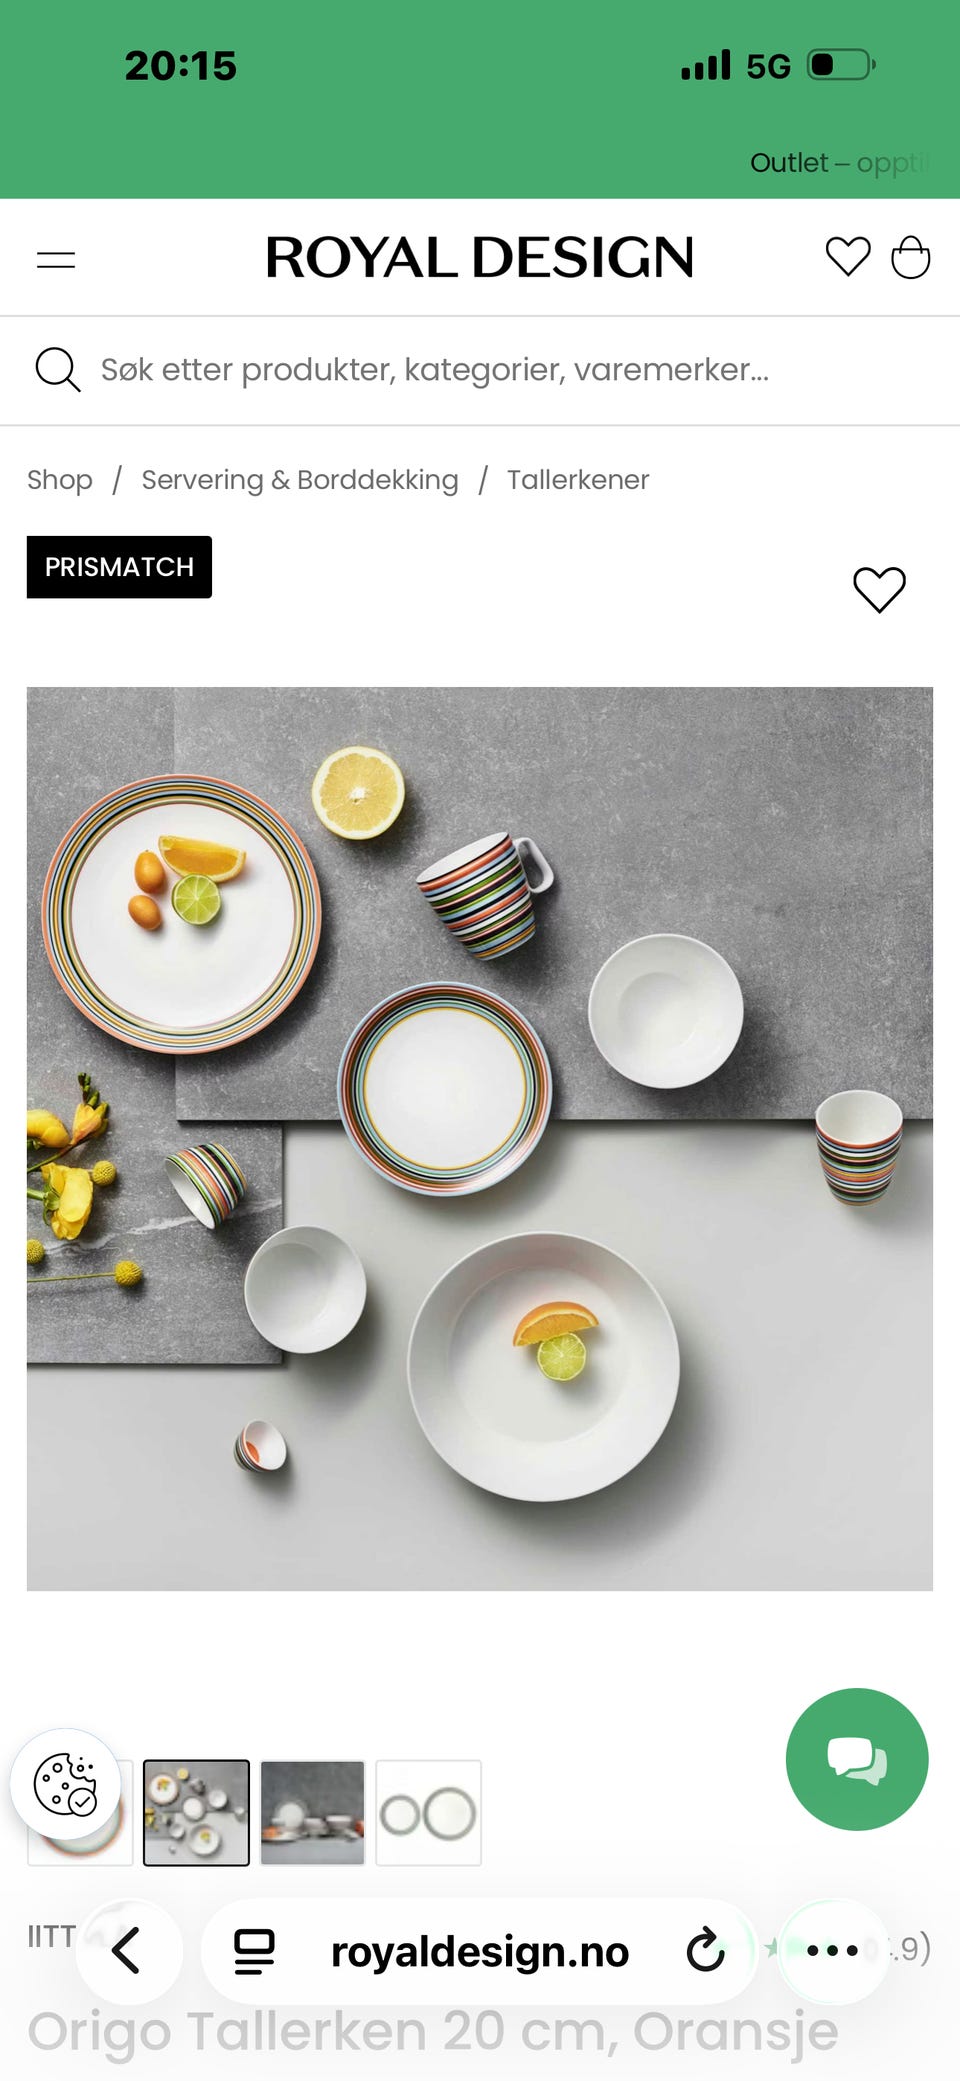
Task: Tap Outlet banner text
Action: pos(840,163)
